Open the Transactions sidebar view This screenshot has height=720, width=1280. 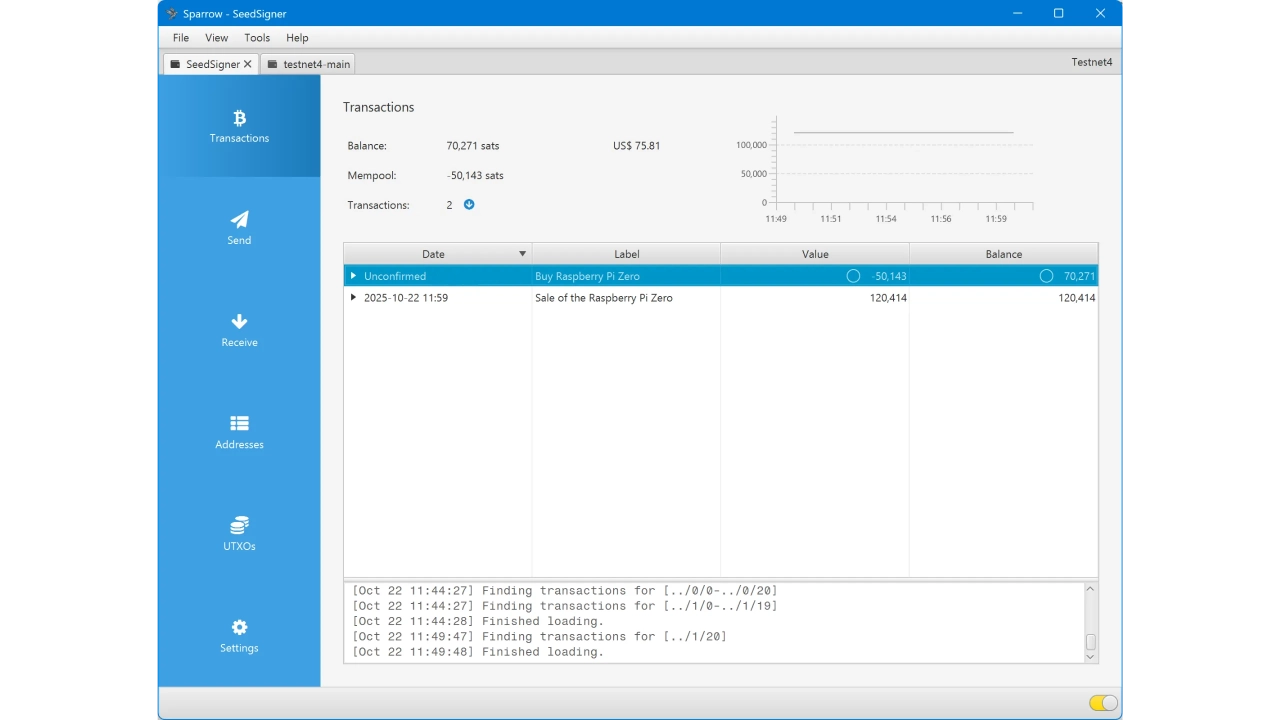pos(239,127)
